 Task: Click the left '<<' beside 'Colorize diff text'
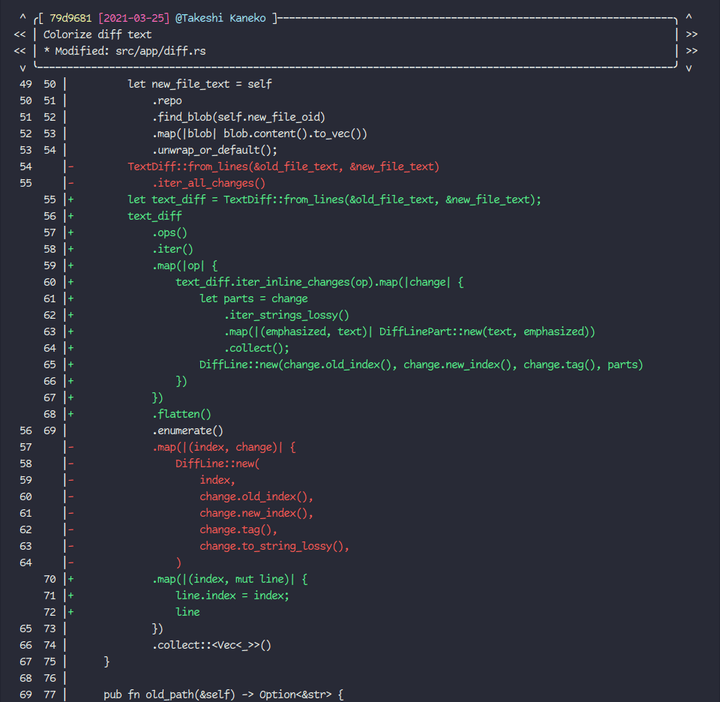tap(20, 34)
